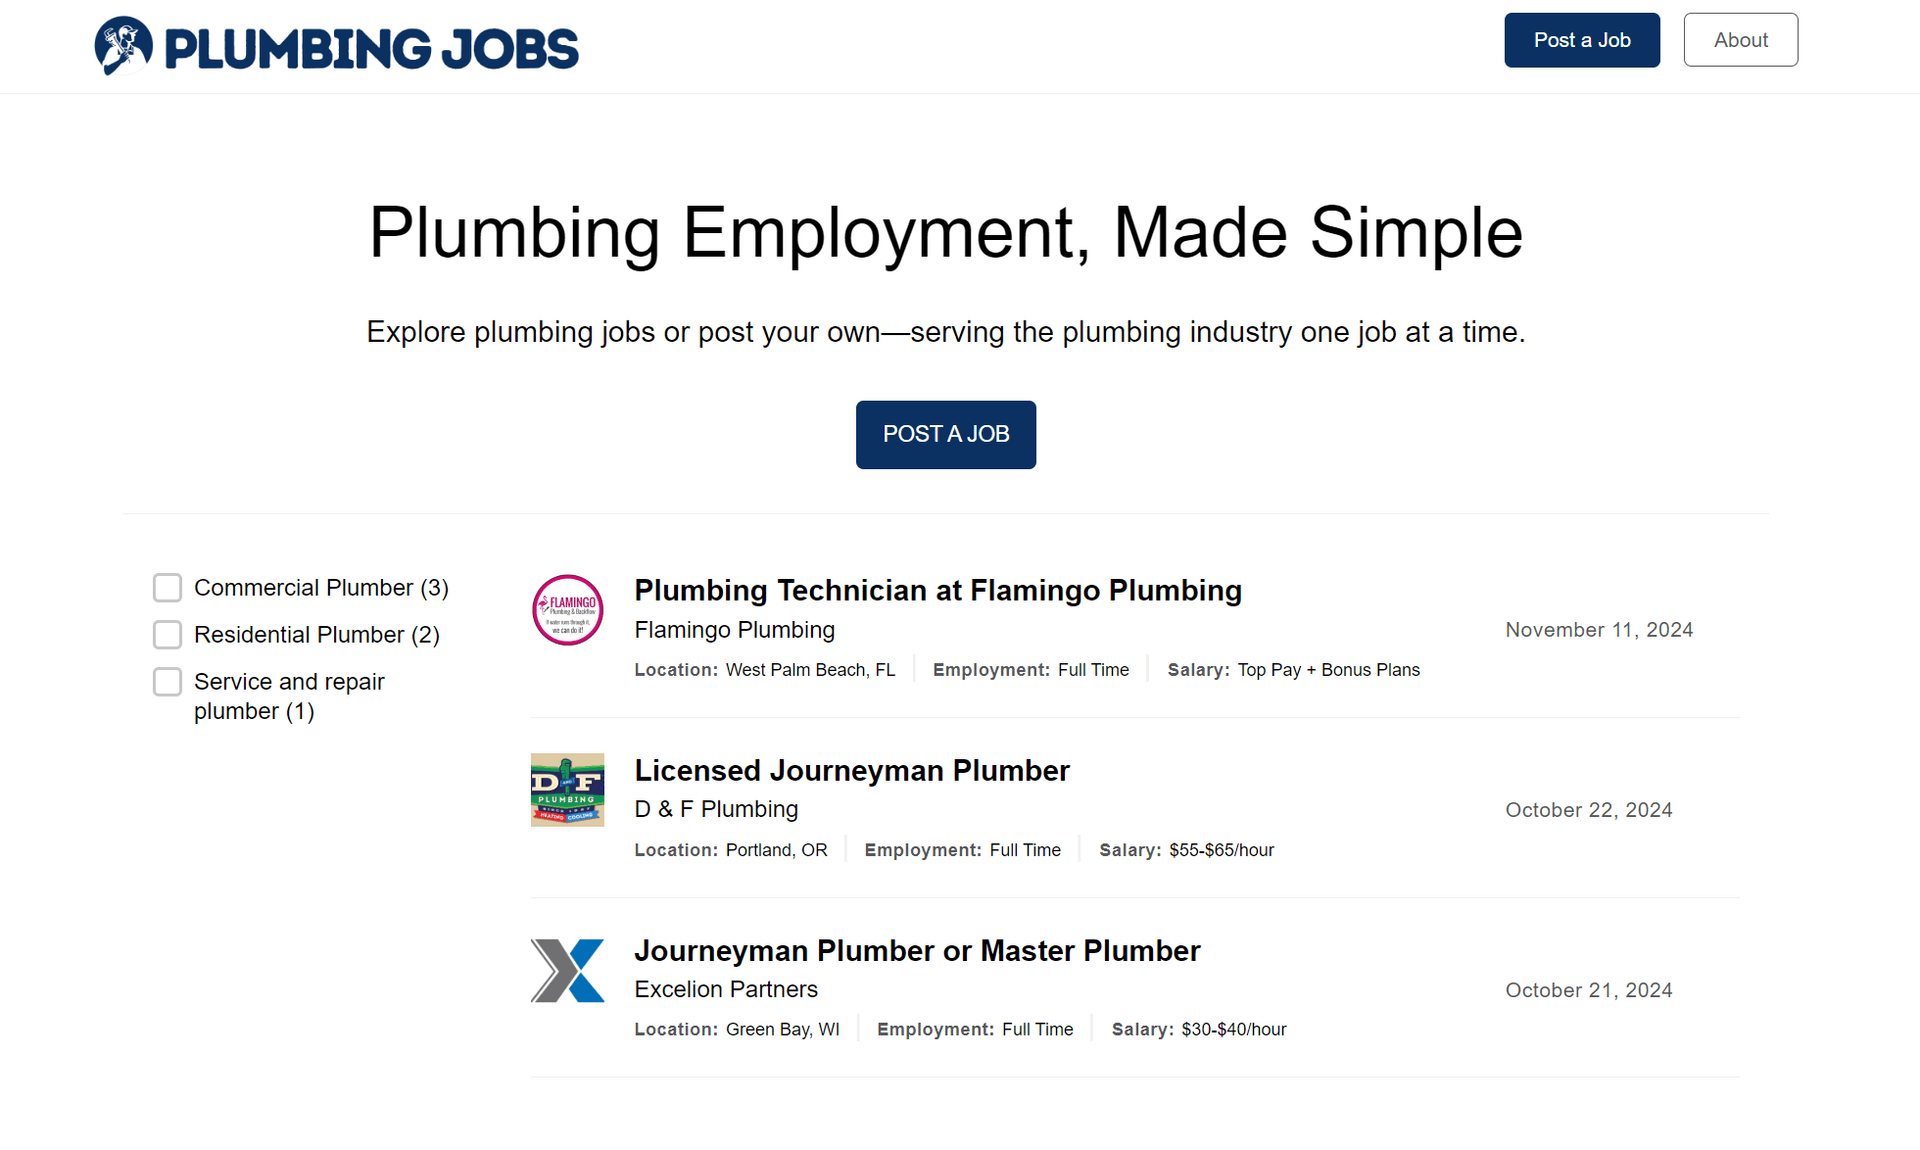Click the D & F Plumbing logo
Image resolution: width=1920 pixels, height=1150 pixels.
[567, 790]
